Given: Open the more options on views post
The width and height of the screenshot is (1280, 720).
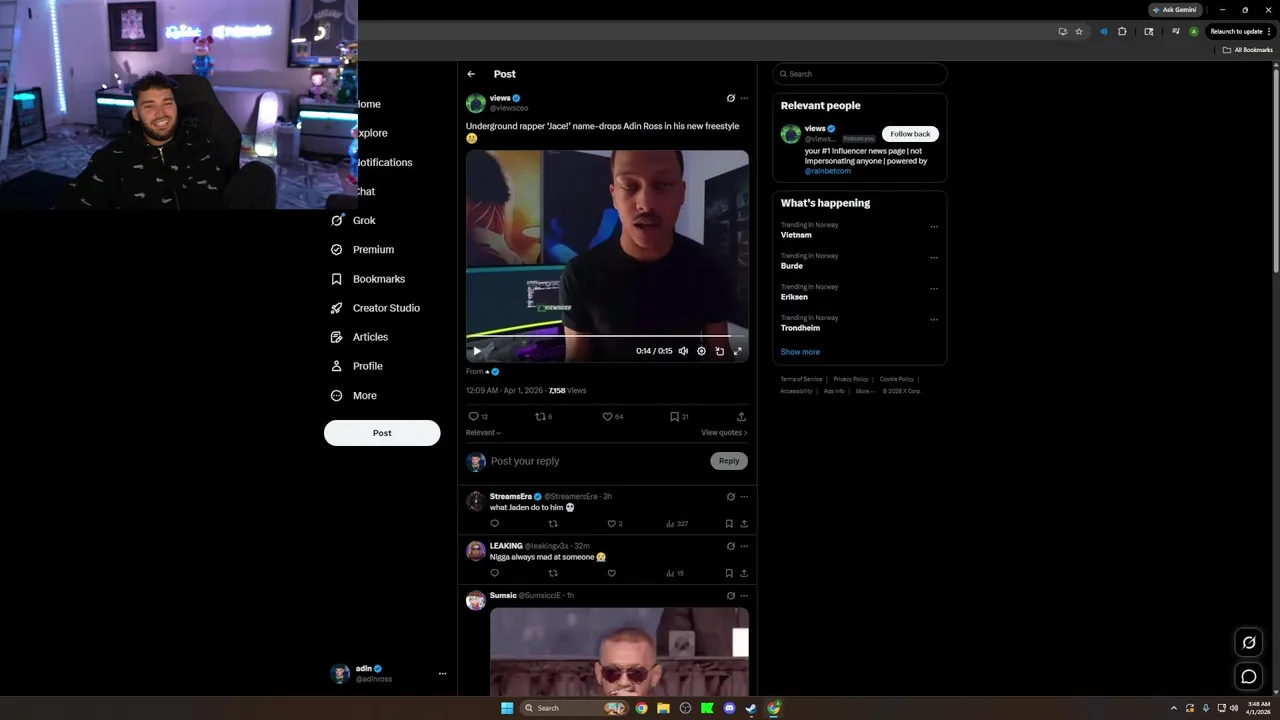Looking at the screenshot, I should (x=744, y=98).
